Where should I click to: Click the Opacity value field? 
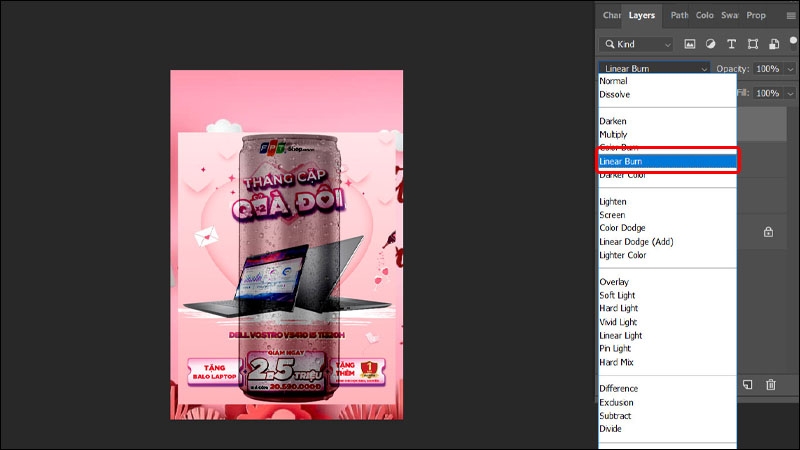pyautogui.click(x=768, y=68)
